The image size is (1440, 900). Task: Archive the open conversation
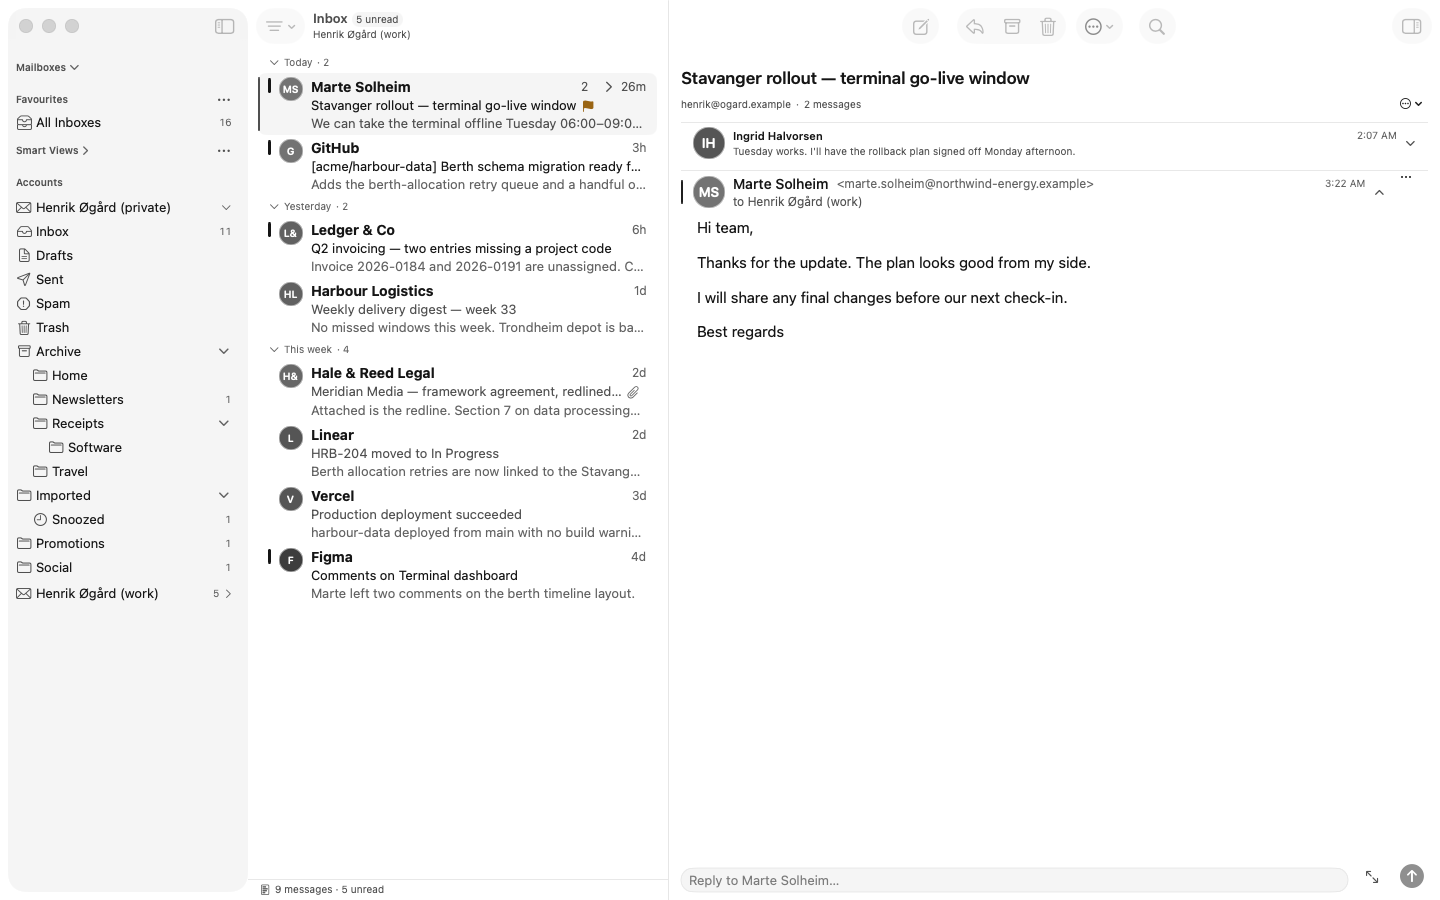1012,27
